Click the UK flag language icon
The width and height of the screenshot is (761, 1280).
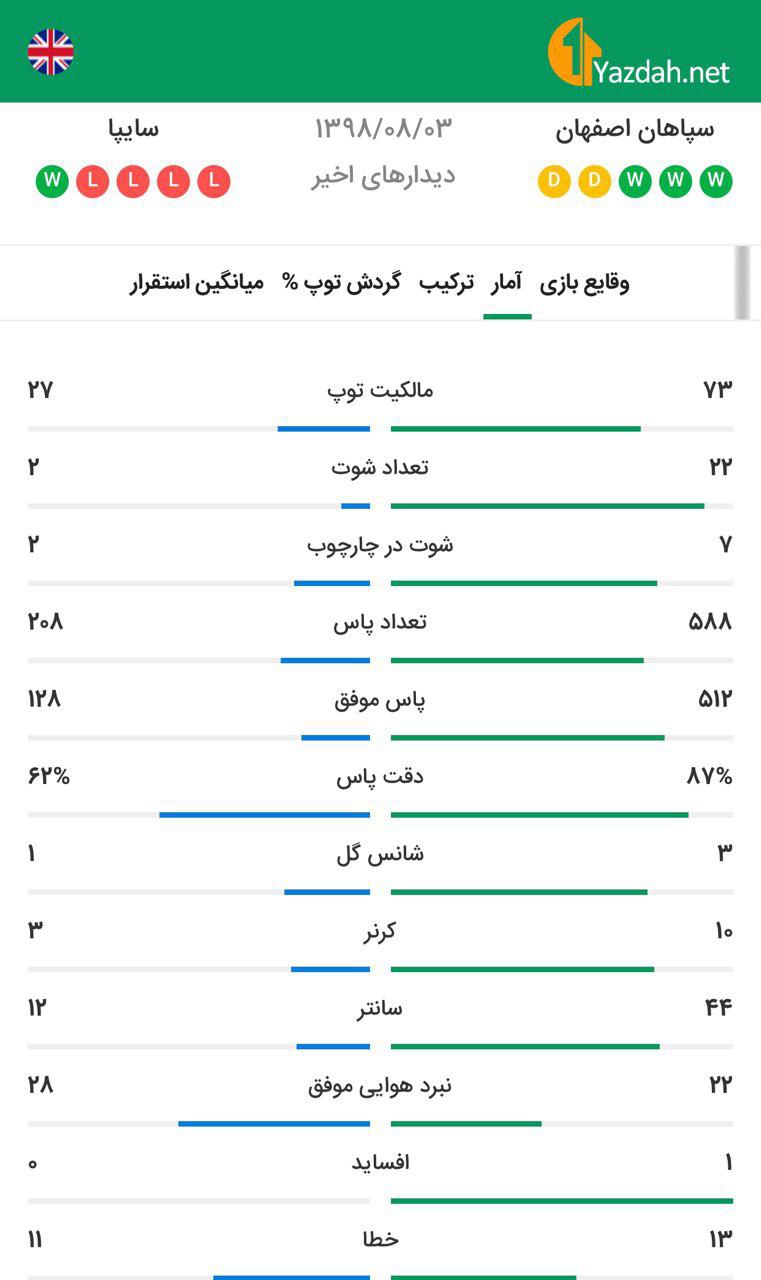pyautogui.click(x=50, y=52)
